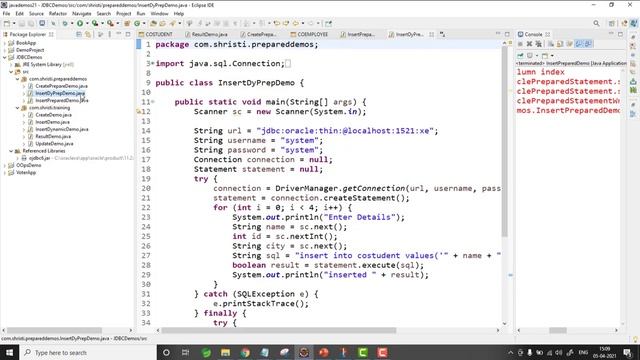Screen dimensions: 640x360
Task: Minimize the Console view
Action: [611, 34]
